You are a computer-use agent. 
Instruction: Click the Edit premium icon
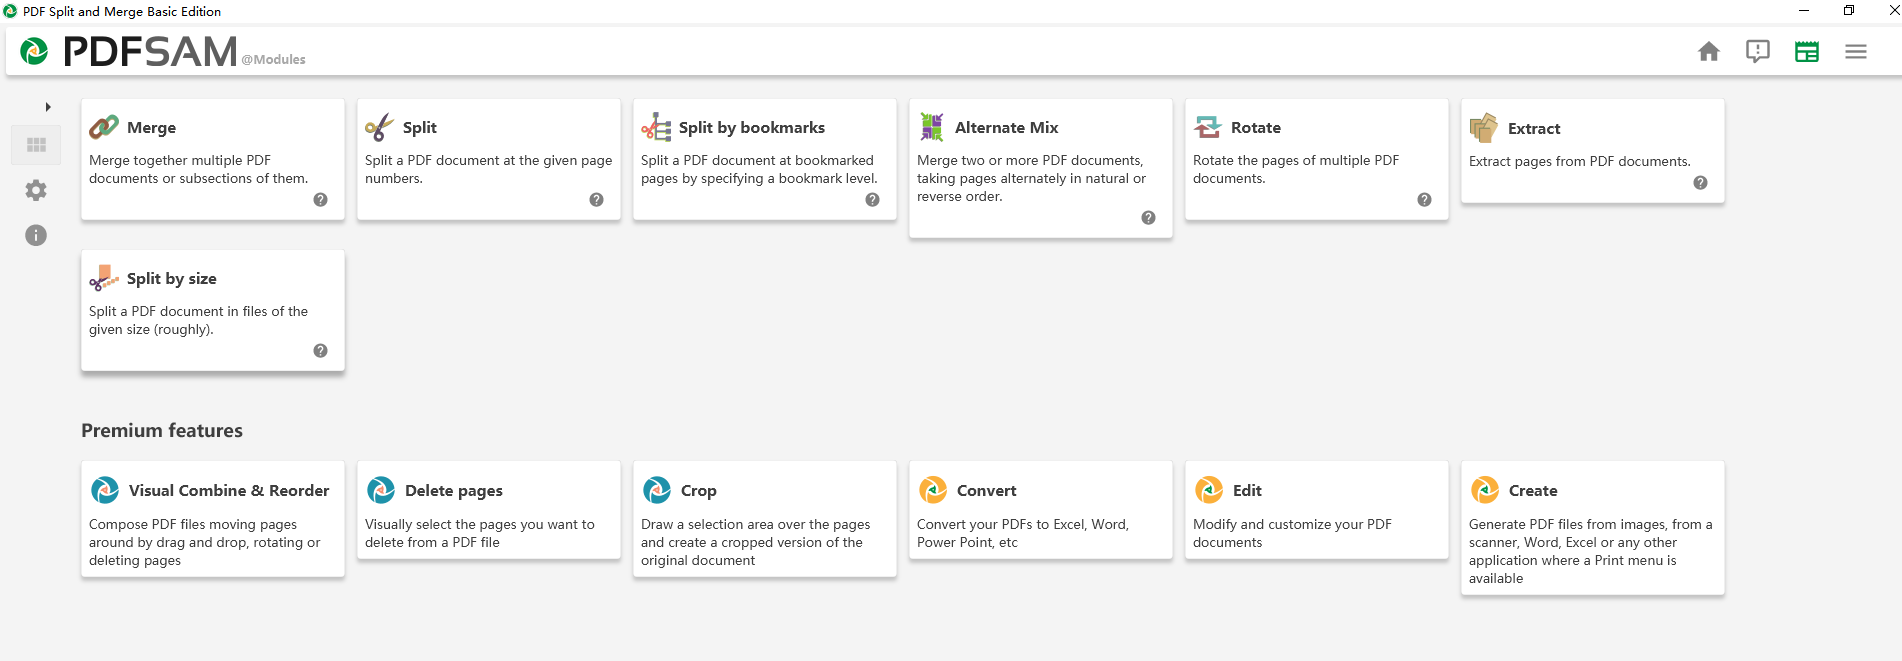point(1209,490)
